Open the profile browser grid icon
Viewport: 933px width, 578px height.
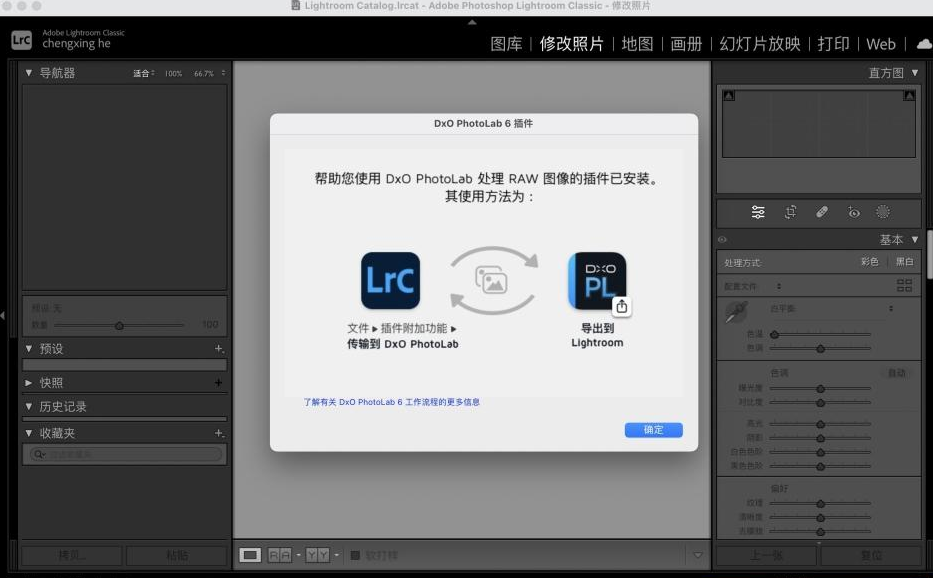[x=904, y=286]
